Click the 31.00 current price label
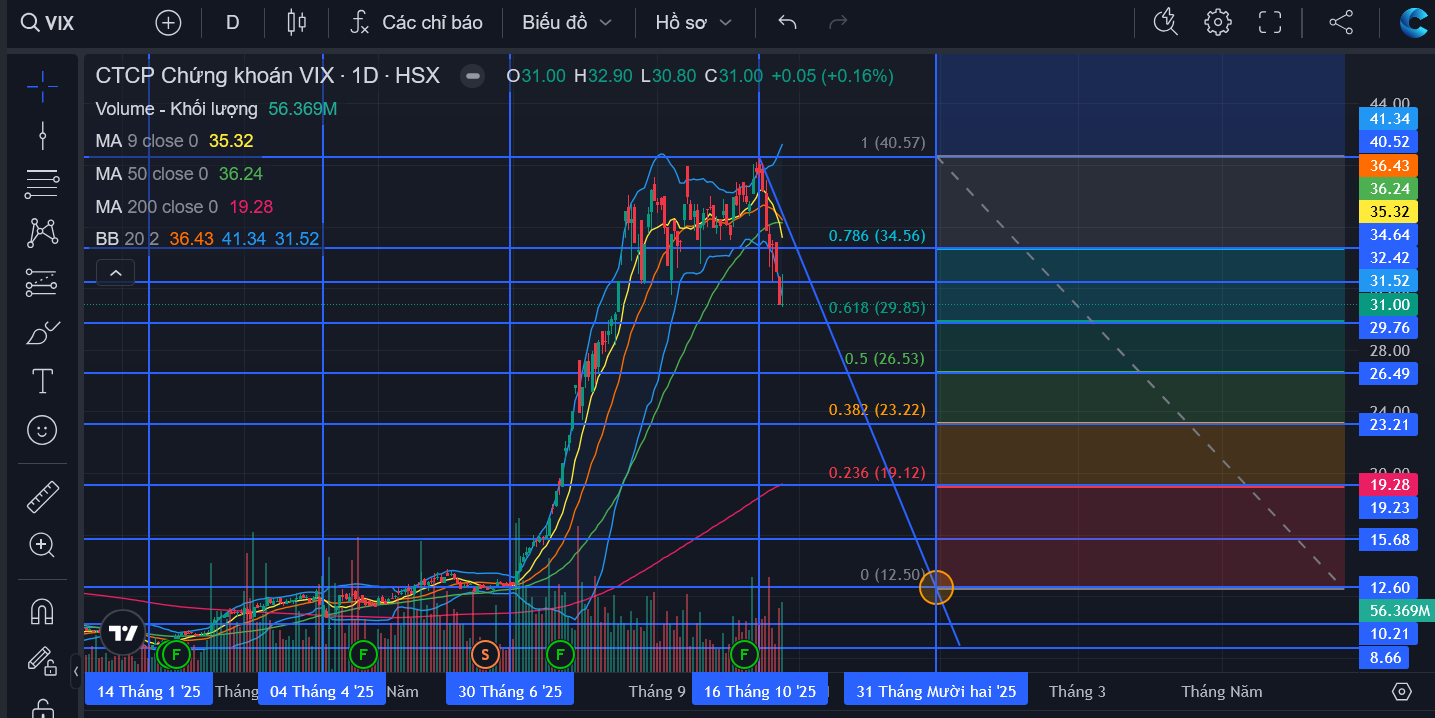Image resolution: width=1435 pixels, height=718 pixels. pos(1389,305)
